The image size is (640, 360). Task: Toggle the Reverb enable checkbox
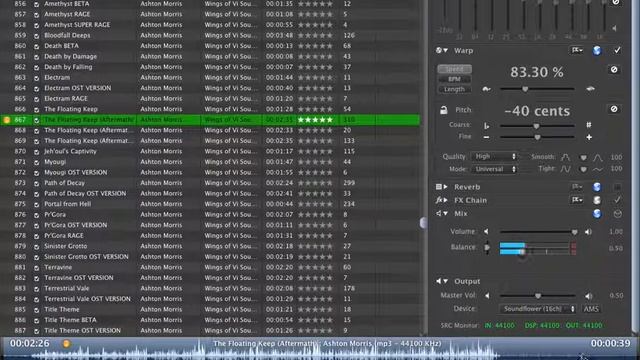(x=617, y=187)
